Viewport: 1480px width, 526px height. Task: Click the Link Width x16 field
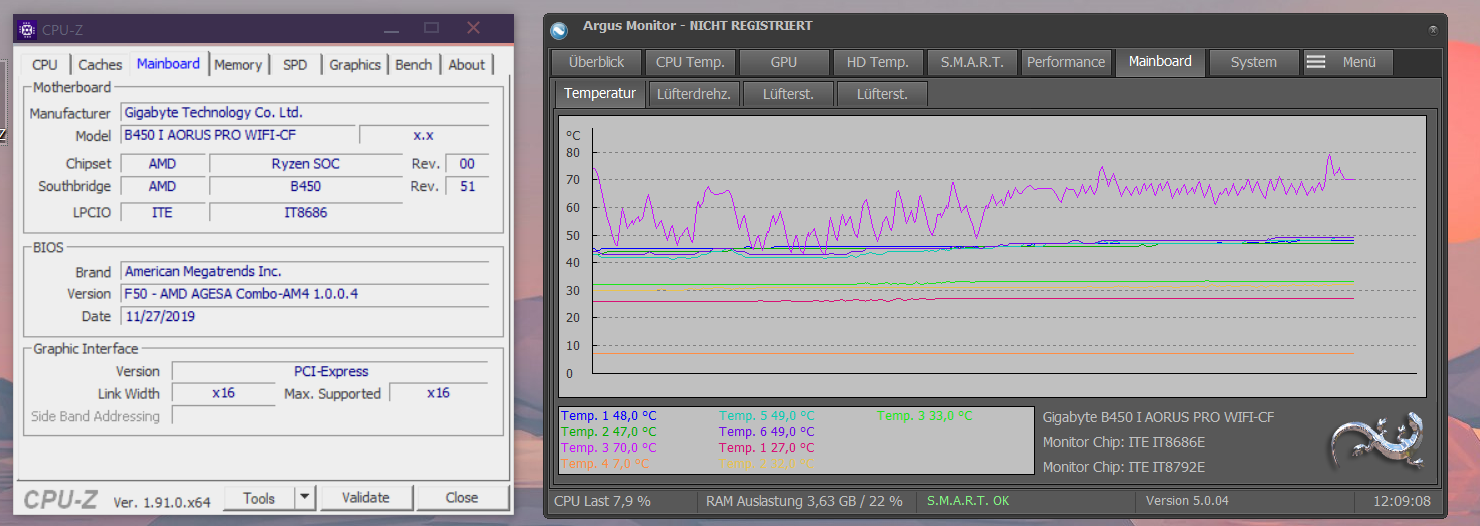click(x=223, y=393)
